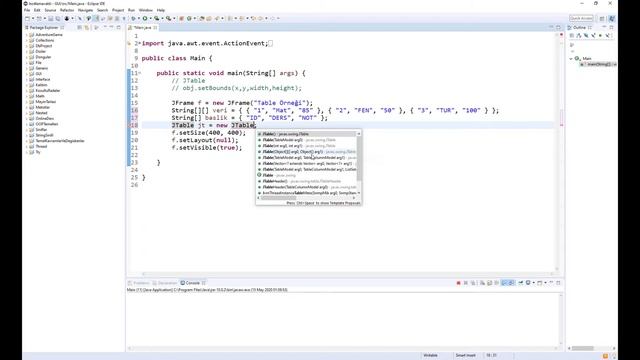Screen dimensions: 640x360
Task: Open the File menu
Action: coord(27,10)
